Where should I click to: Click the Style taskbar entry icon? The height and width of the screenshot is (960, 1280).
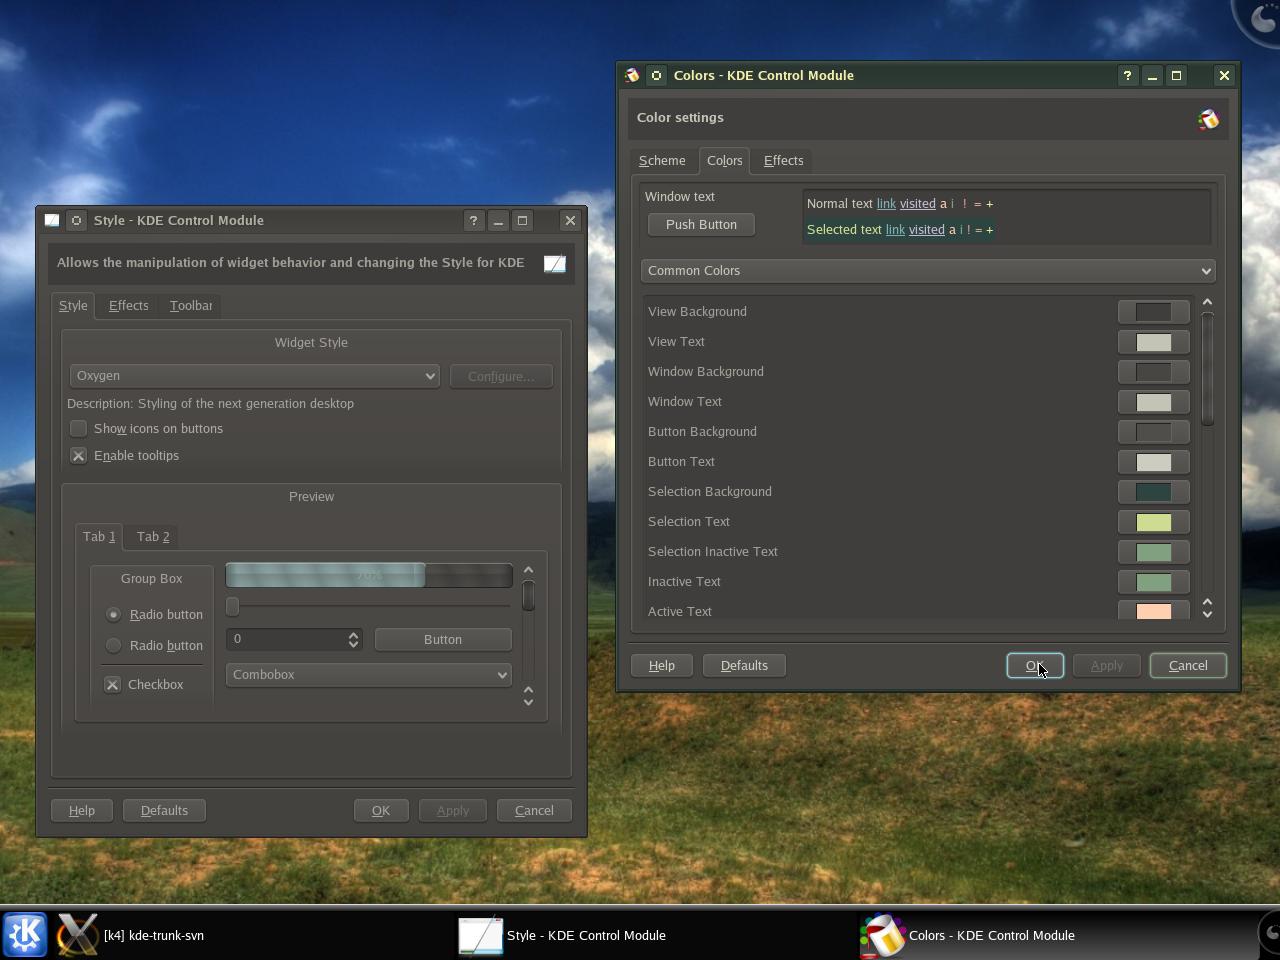pyautogui.click(x=480, y=935)
